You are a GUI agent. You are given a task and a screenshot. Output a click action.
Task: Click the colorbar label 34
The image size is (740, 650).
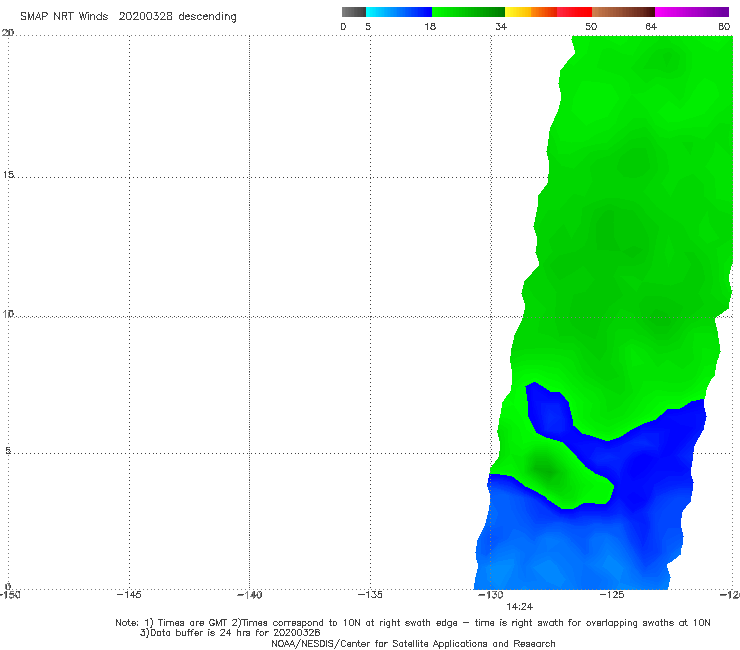click(x=501, y=27)
